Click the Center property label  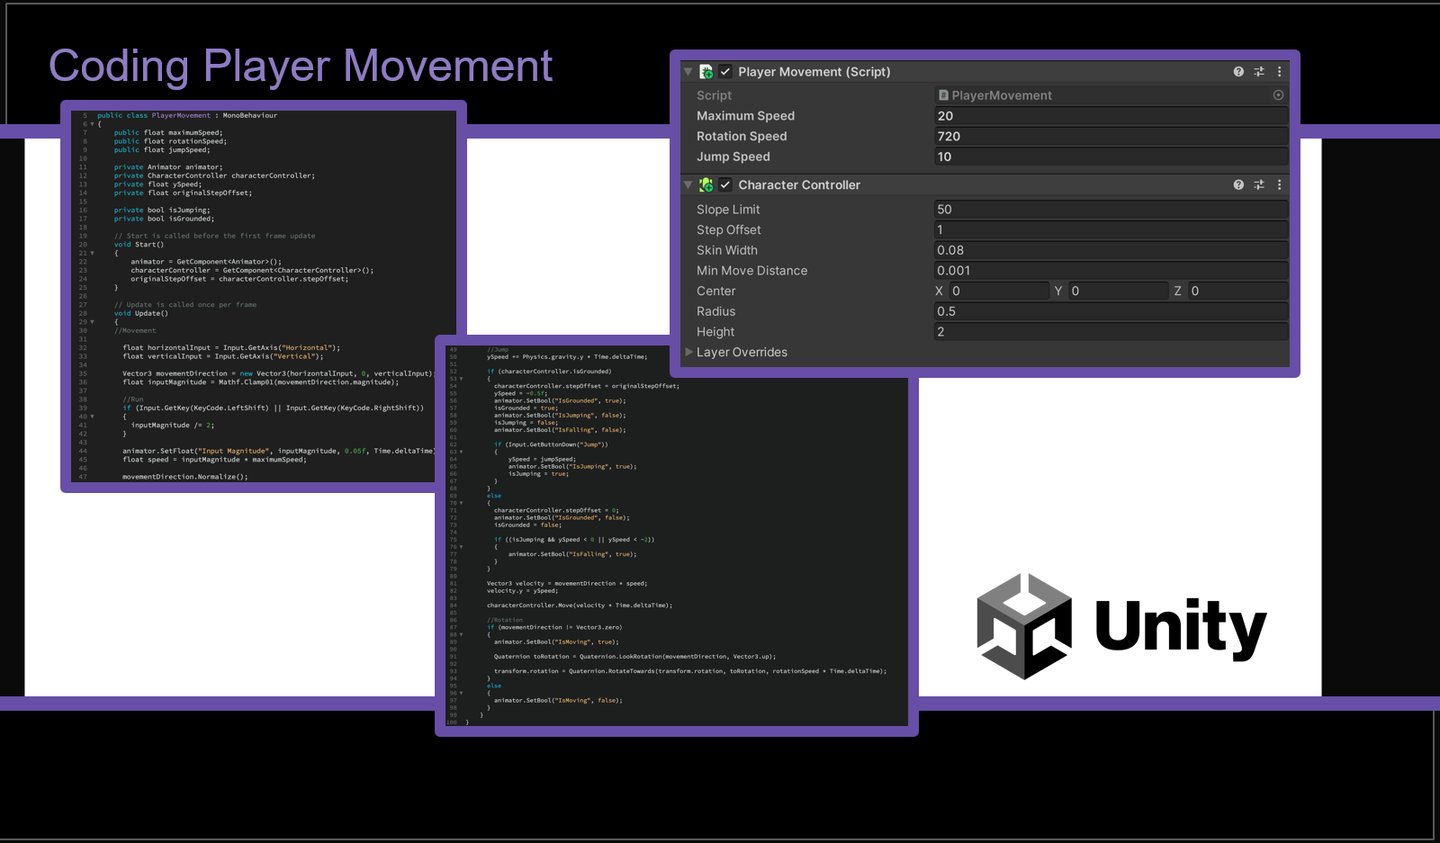[716, 291]
